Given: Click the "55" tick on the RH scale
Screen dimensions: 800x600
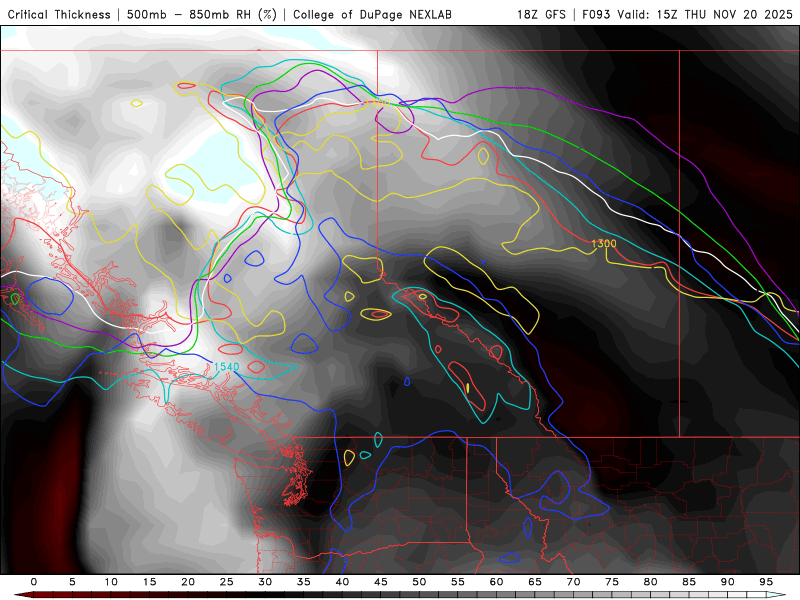Looking at the screenshot, I should tap(458, 582).
